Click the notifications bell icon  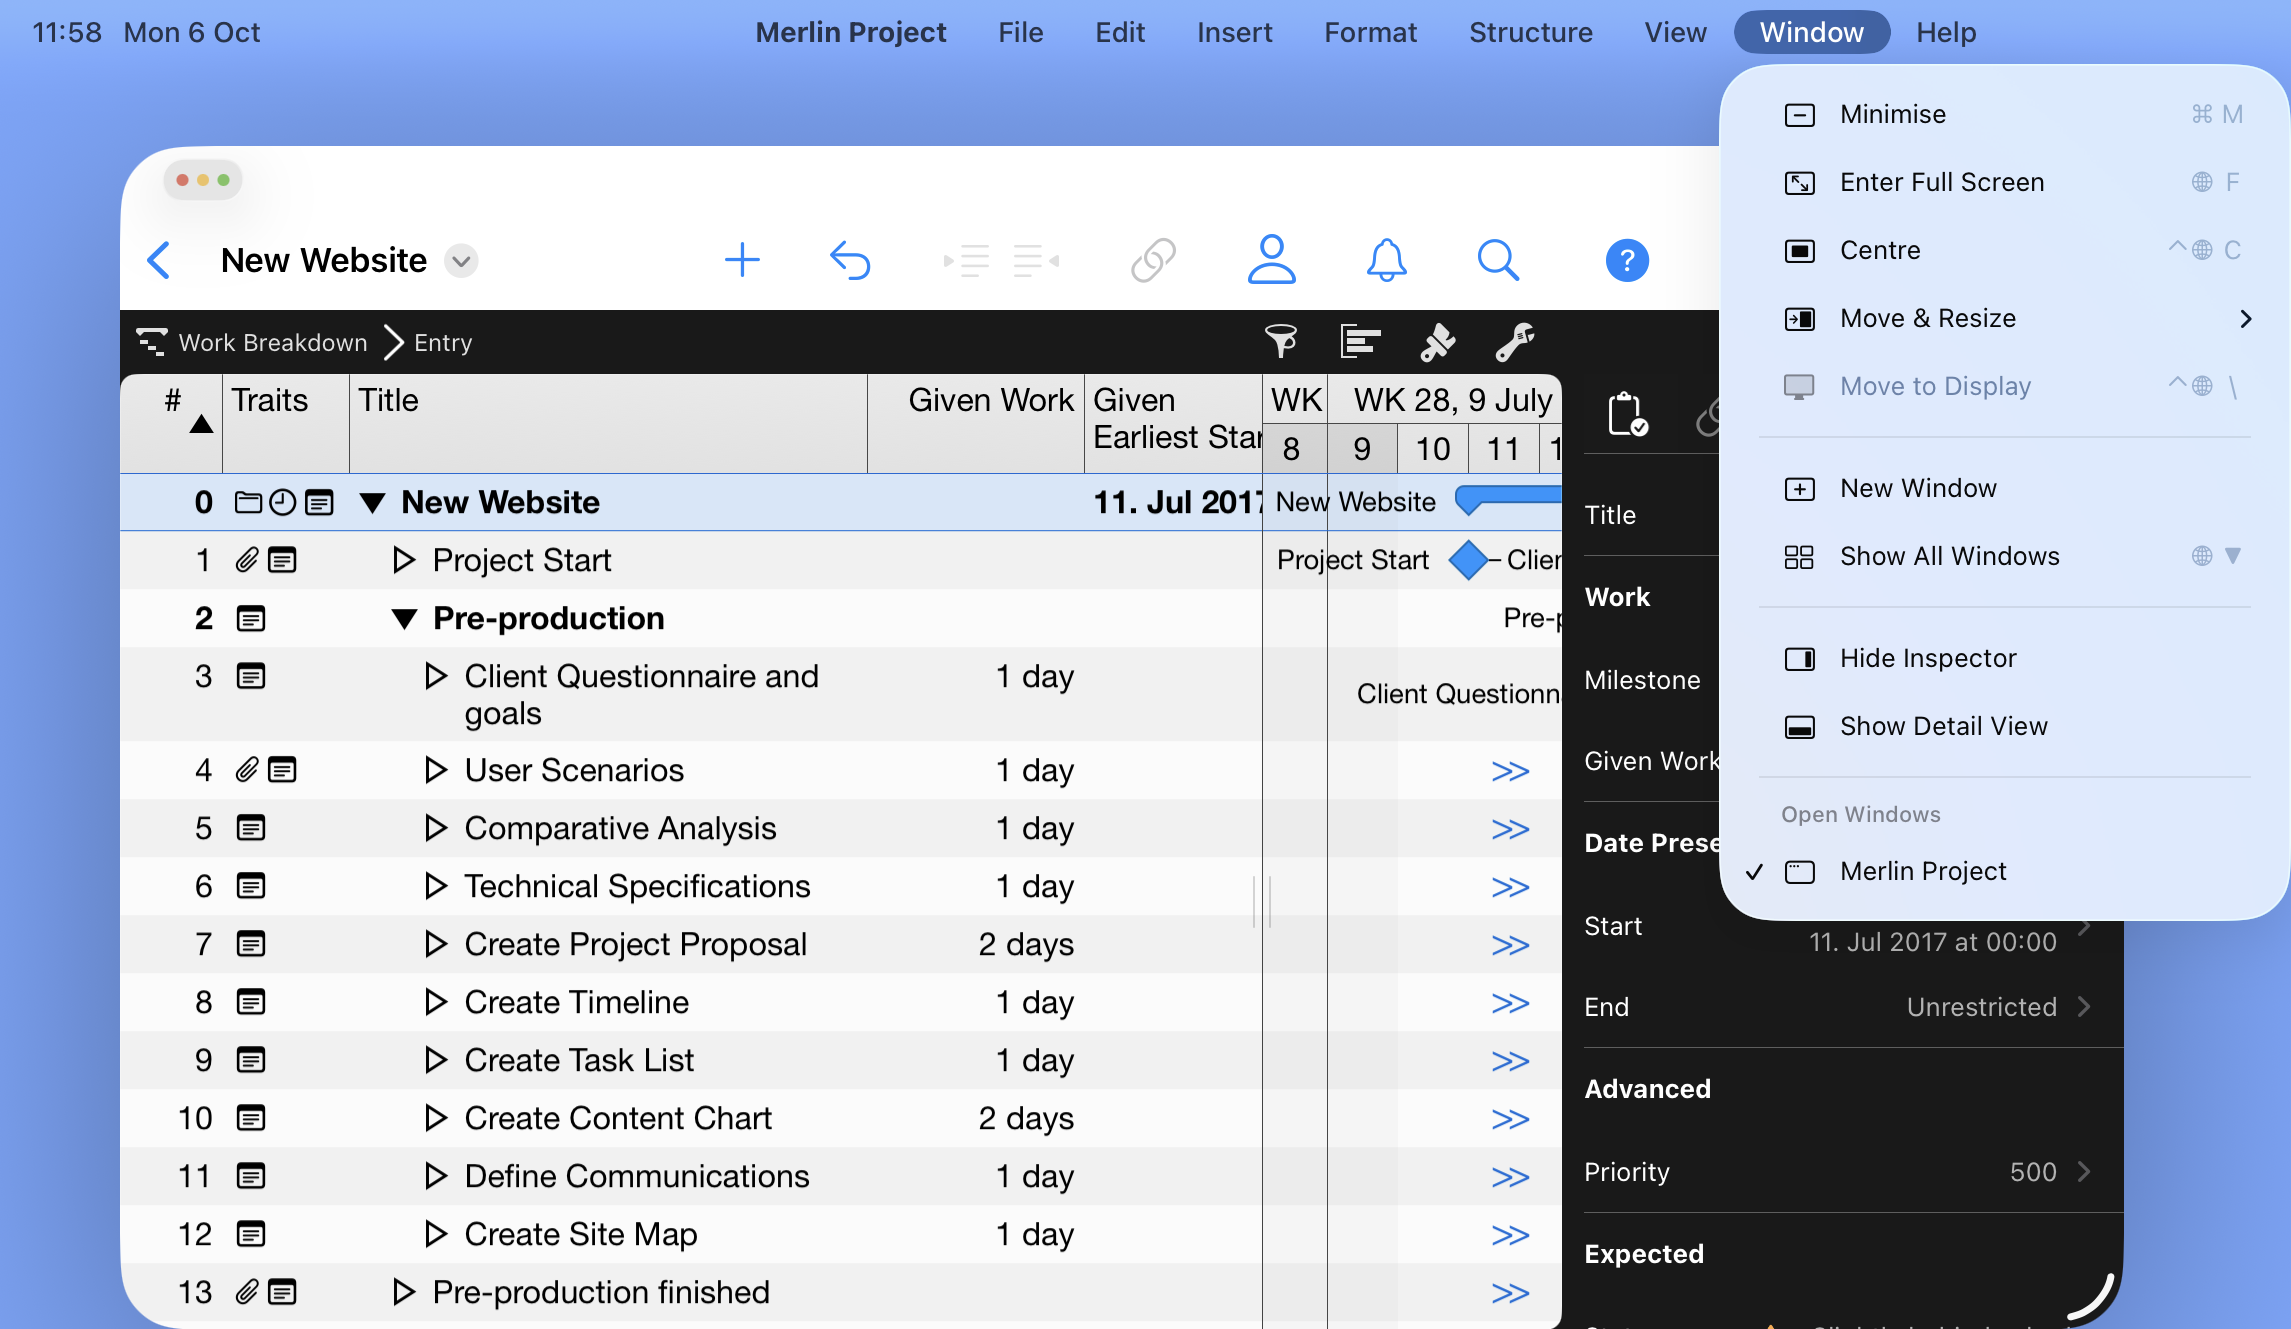1386,260
